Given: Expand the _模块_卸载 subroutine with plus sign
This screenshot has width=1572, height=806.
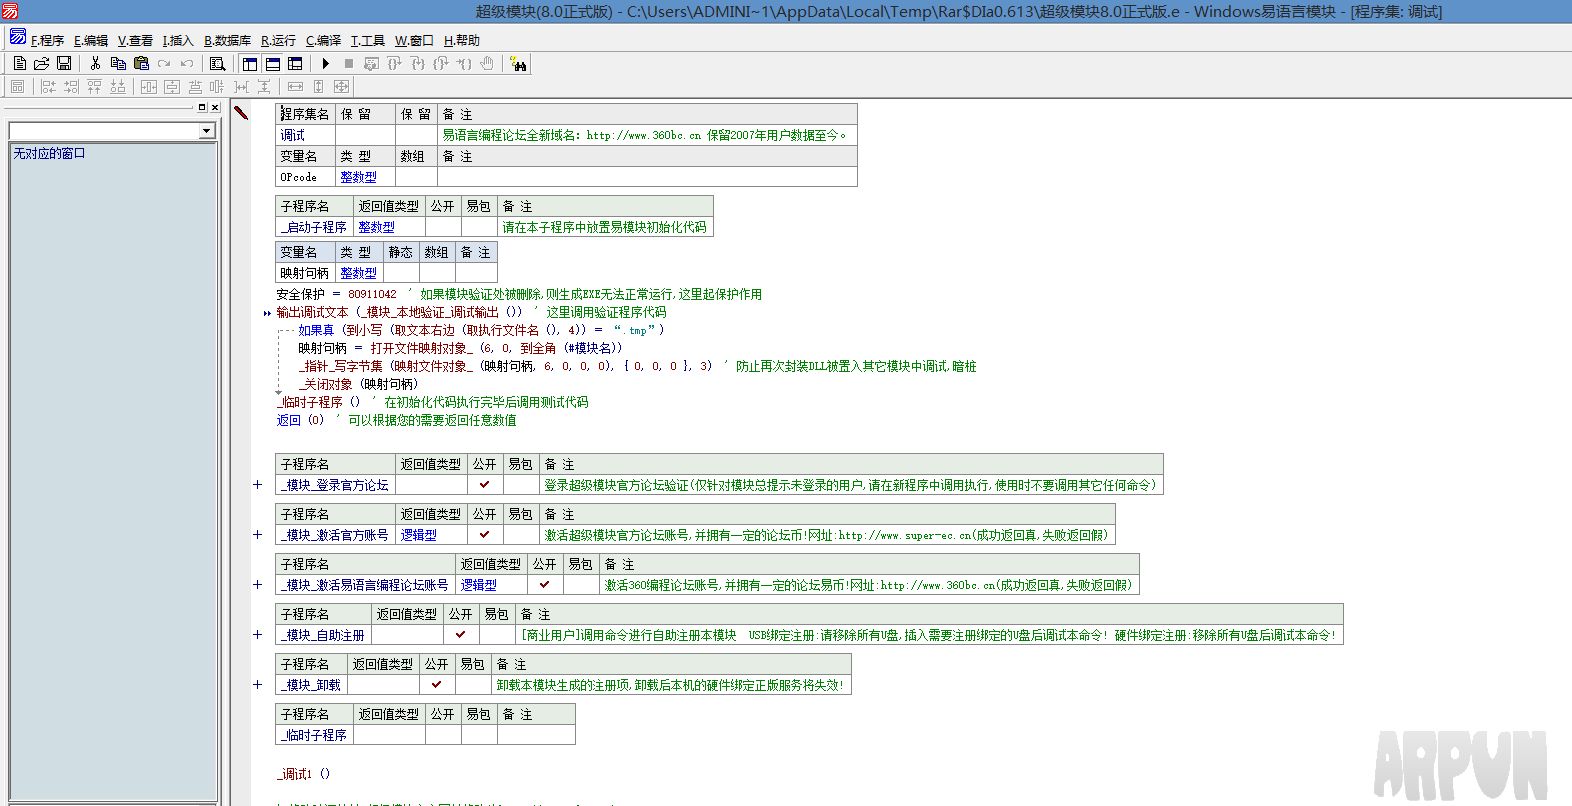Looking at the screenshot, I should point(257,685).
